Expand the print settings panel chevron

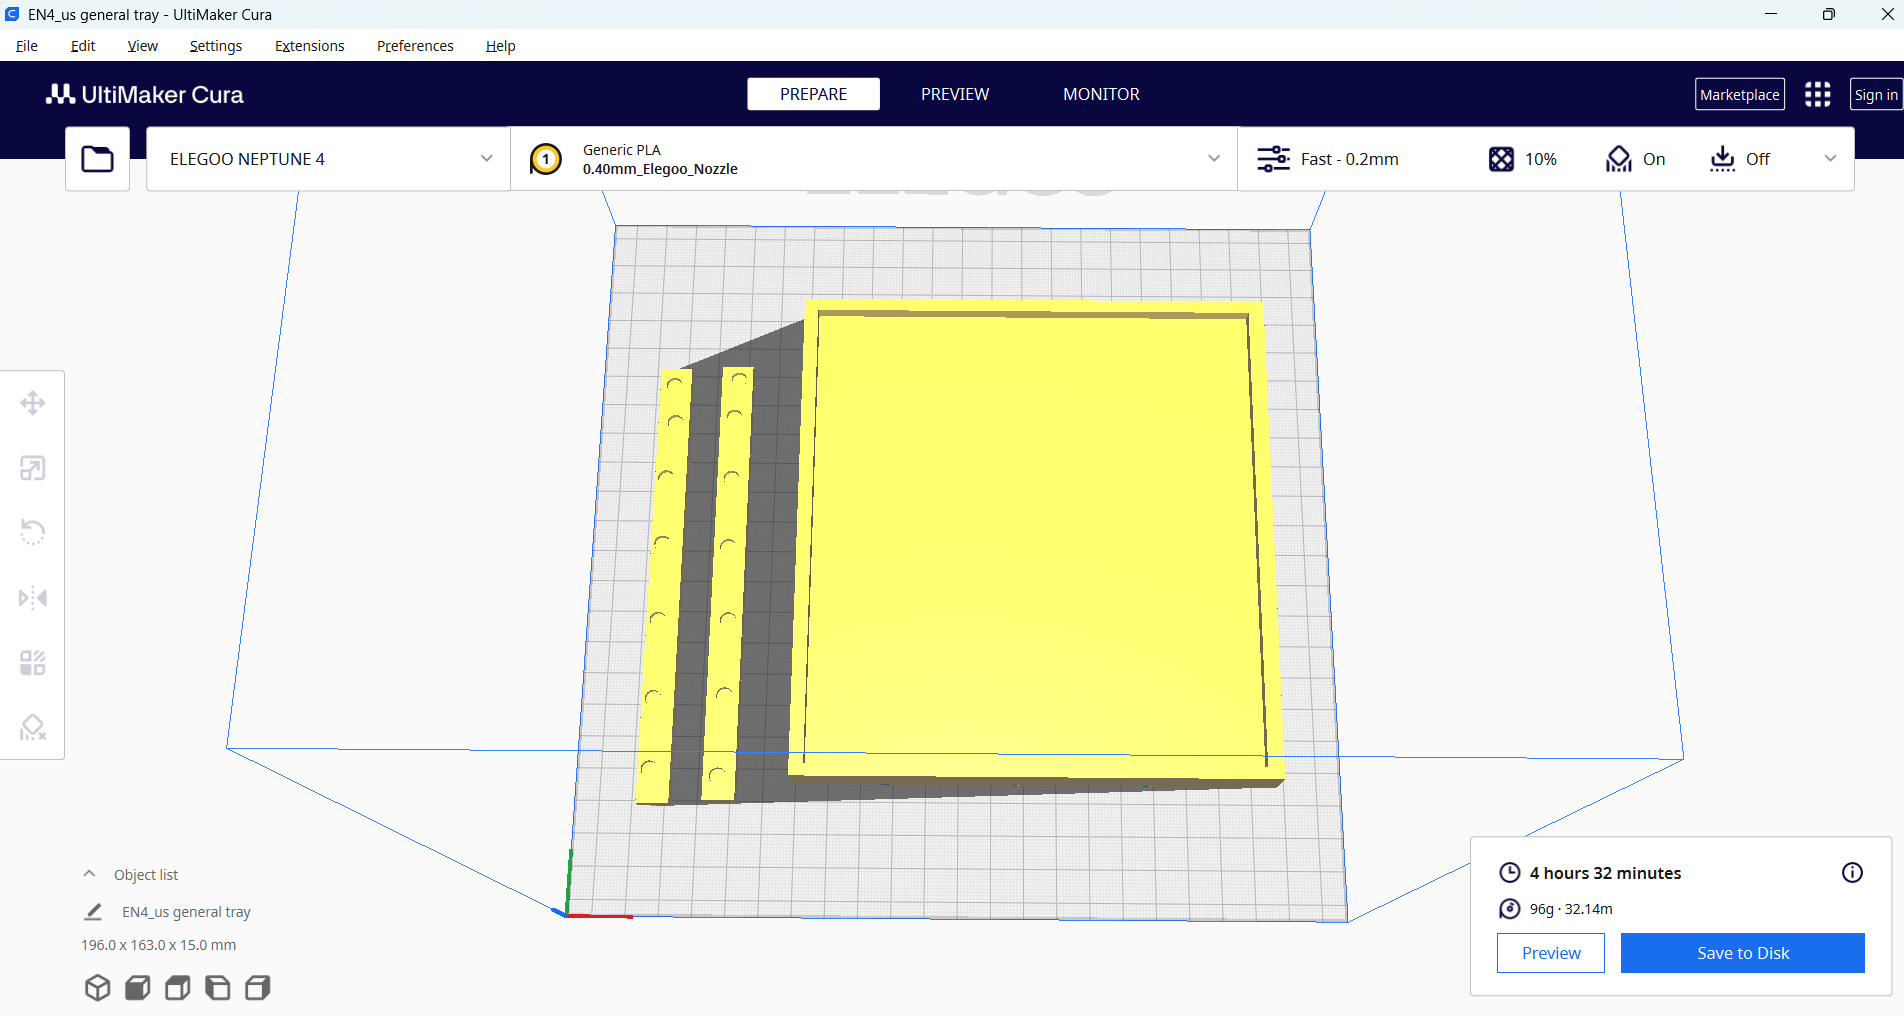(x=1830, y=159)
